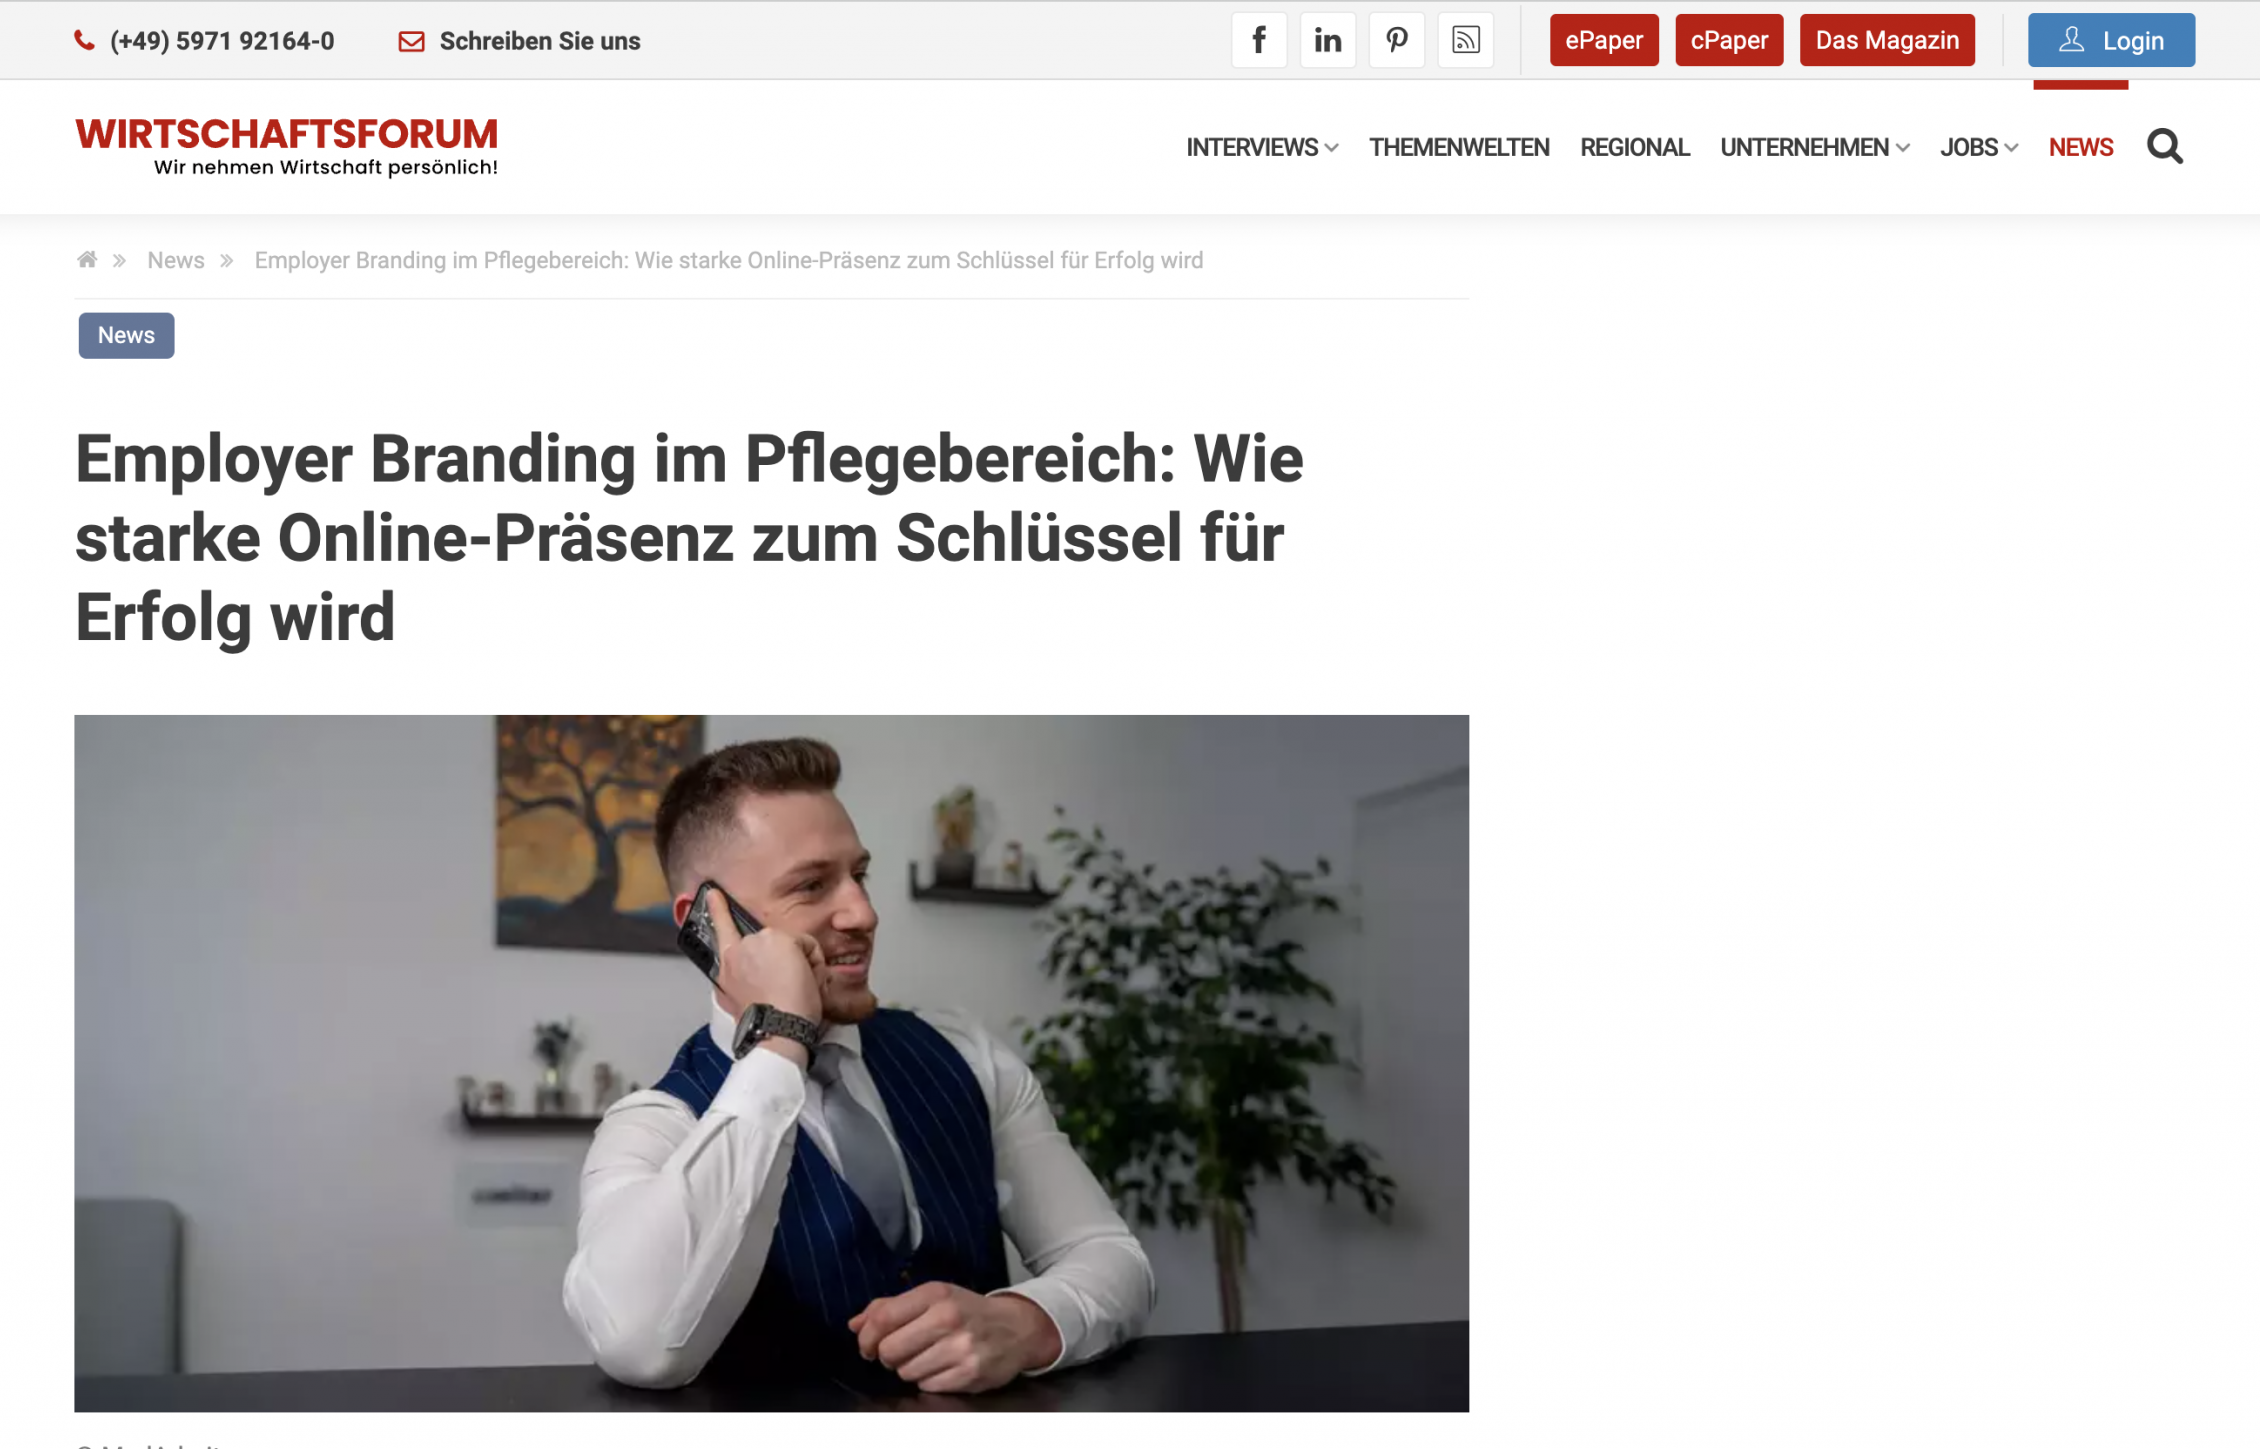Open the Das Magazin button
The image size is (2260, 1449).
tap(1887, 40)
